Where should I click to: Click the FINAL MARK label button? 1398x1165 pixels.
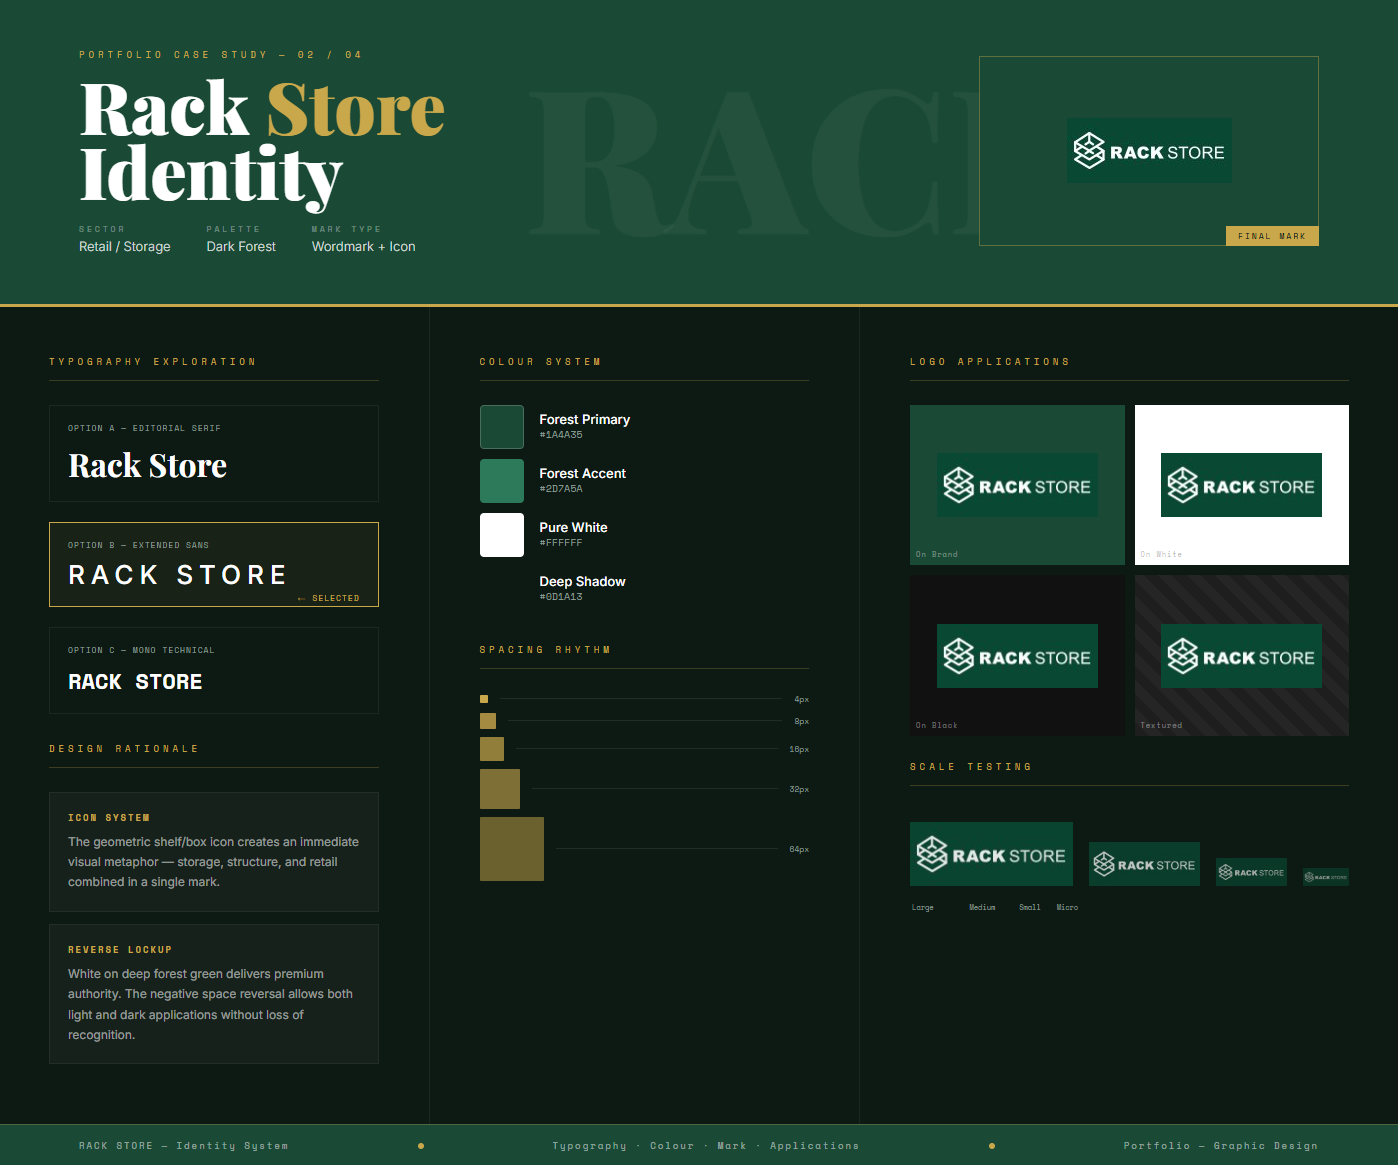1272,235
